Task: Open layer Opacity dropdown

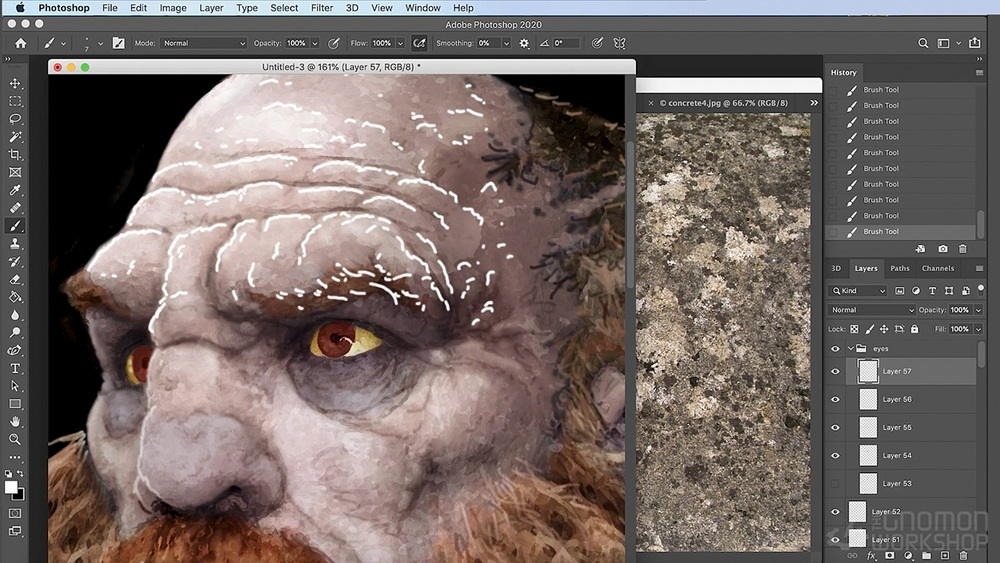Action: (978, 310)
